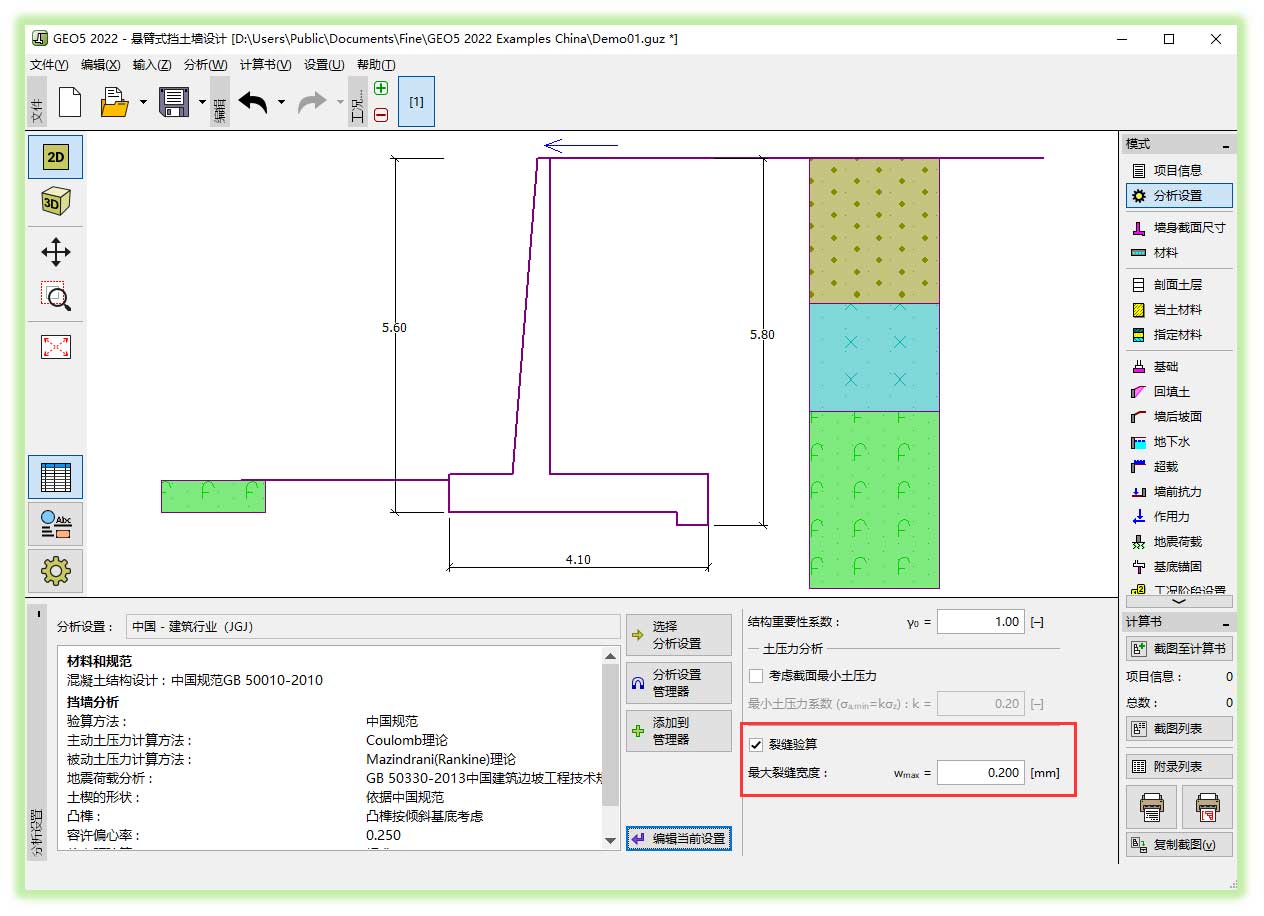
Task: Add a construction stage with green plus
Action: click(x=381, y=88)
